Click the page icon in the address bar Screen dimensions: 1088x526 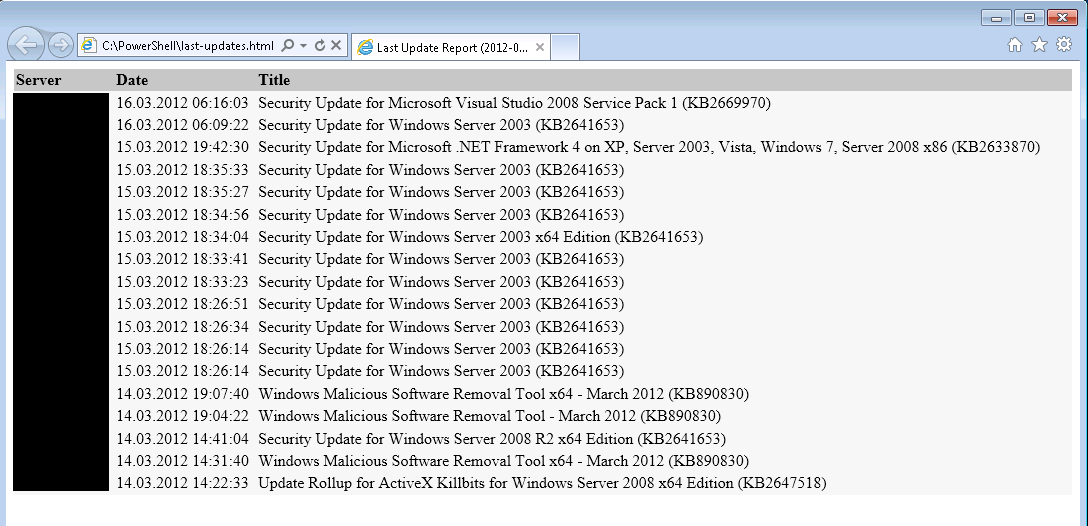[x=88, y=46]
